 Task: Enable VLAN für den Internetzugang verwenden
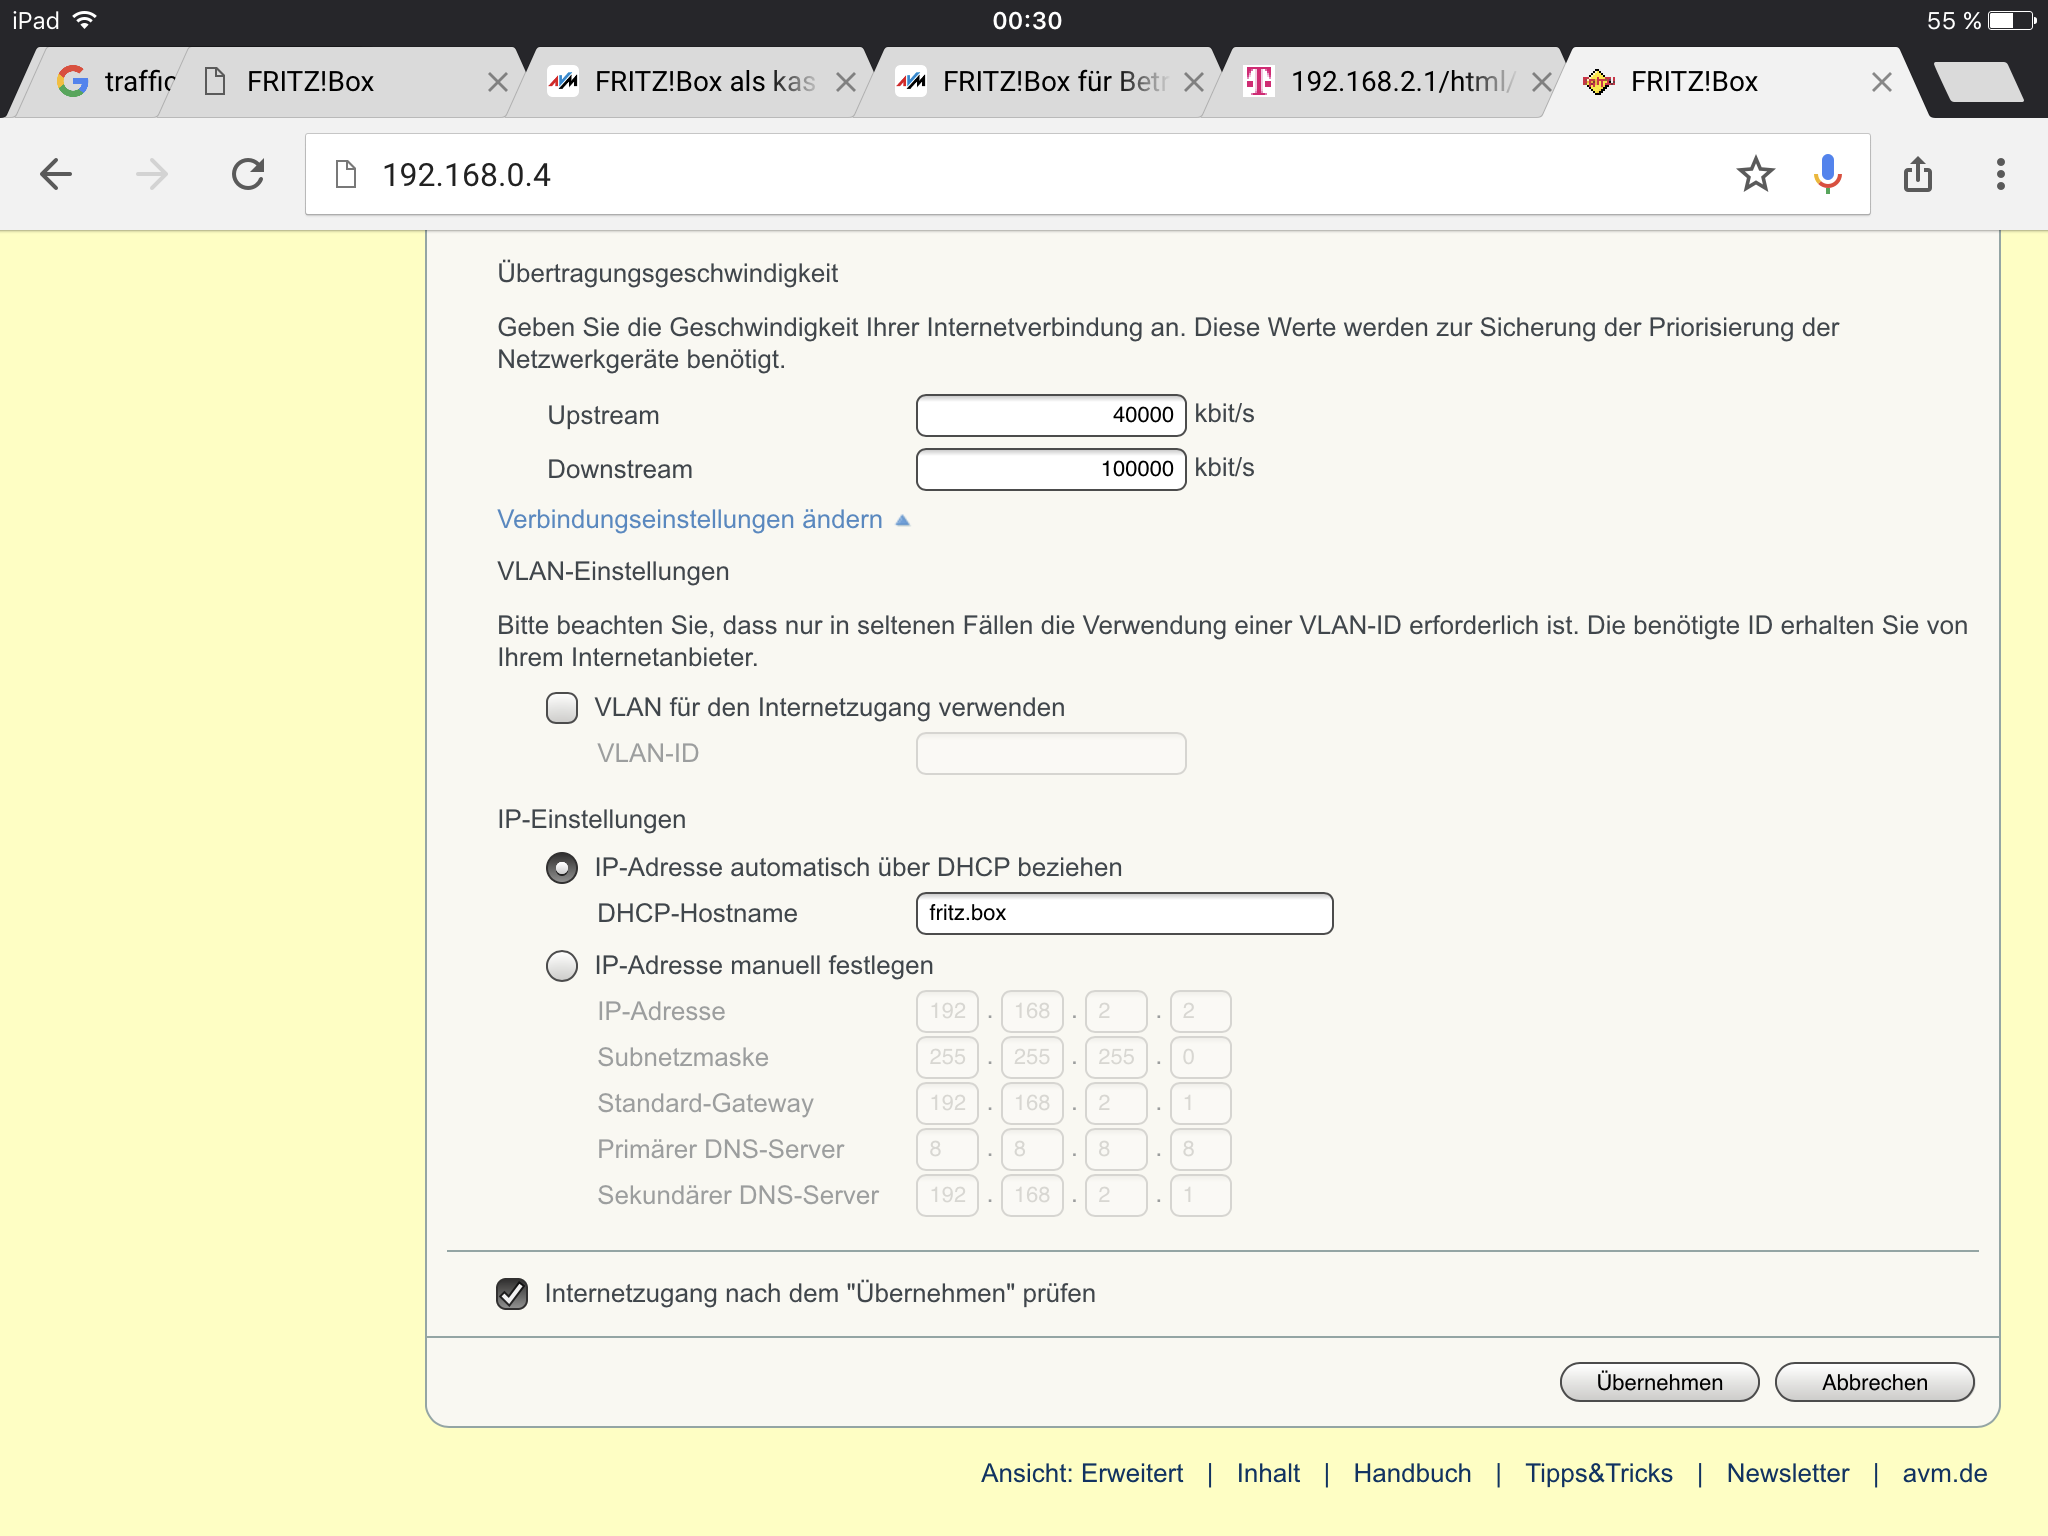tap(562, 708)
